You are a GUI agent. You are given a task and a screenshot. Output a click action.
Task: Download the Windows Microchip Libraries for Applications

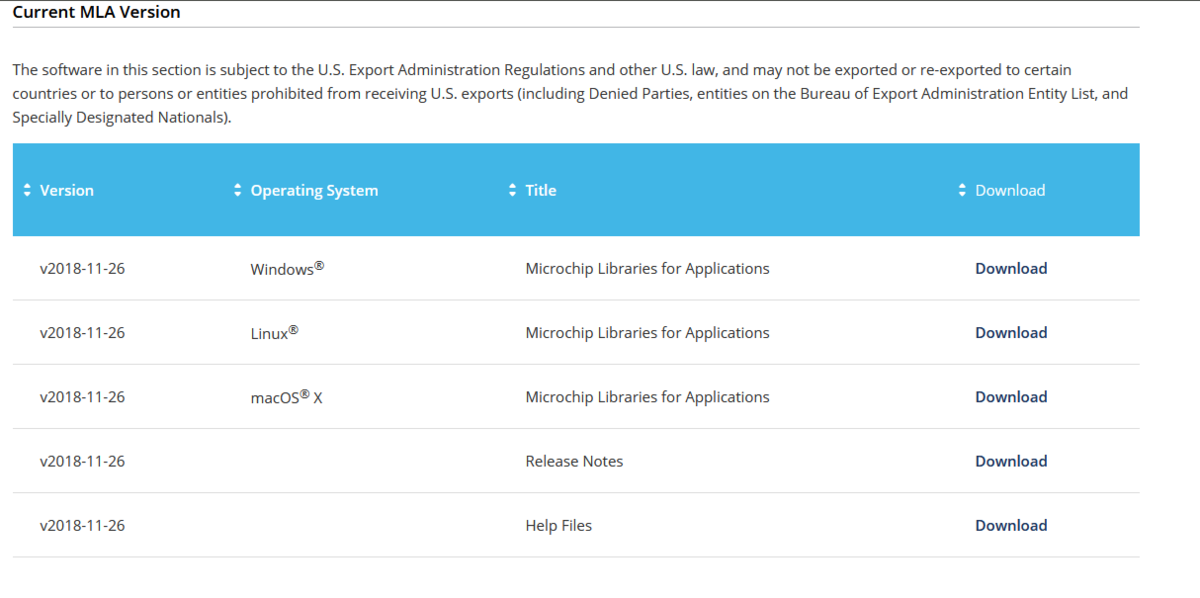(1011, 268)
